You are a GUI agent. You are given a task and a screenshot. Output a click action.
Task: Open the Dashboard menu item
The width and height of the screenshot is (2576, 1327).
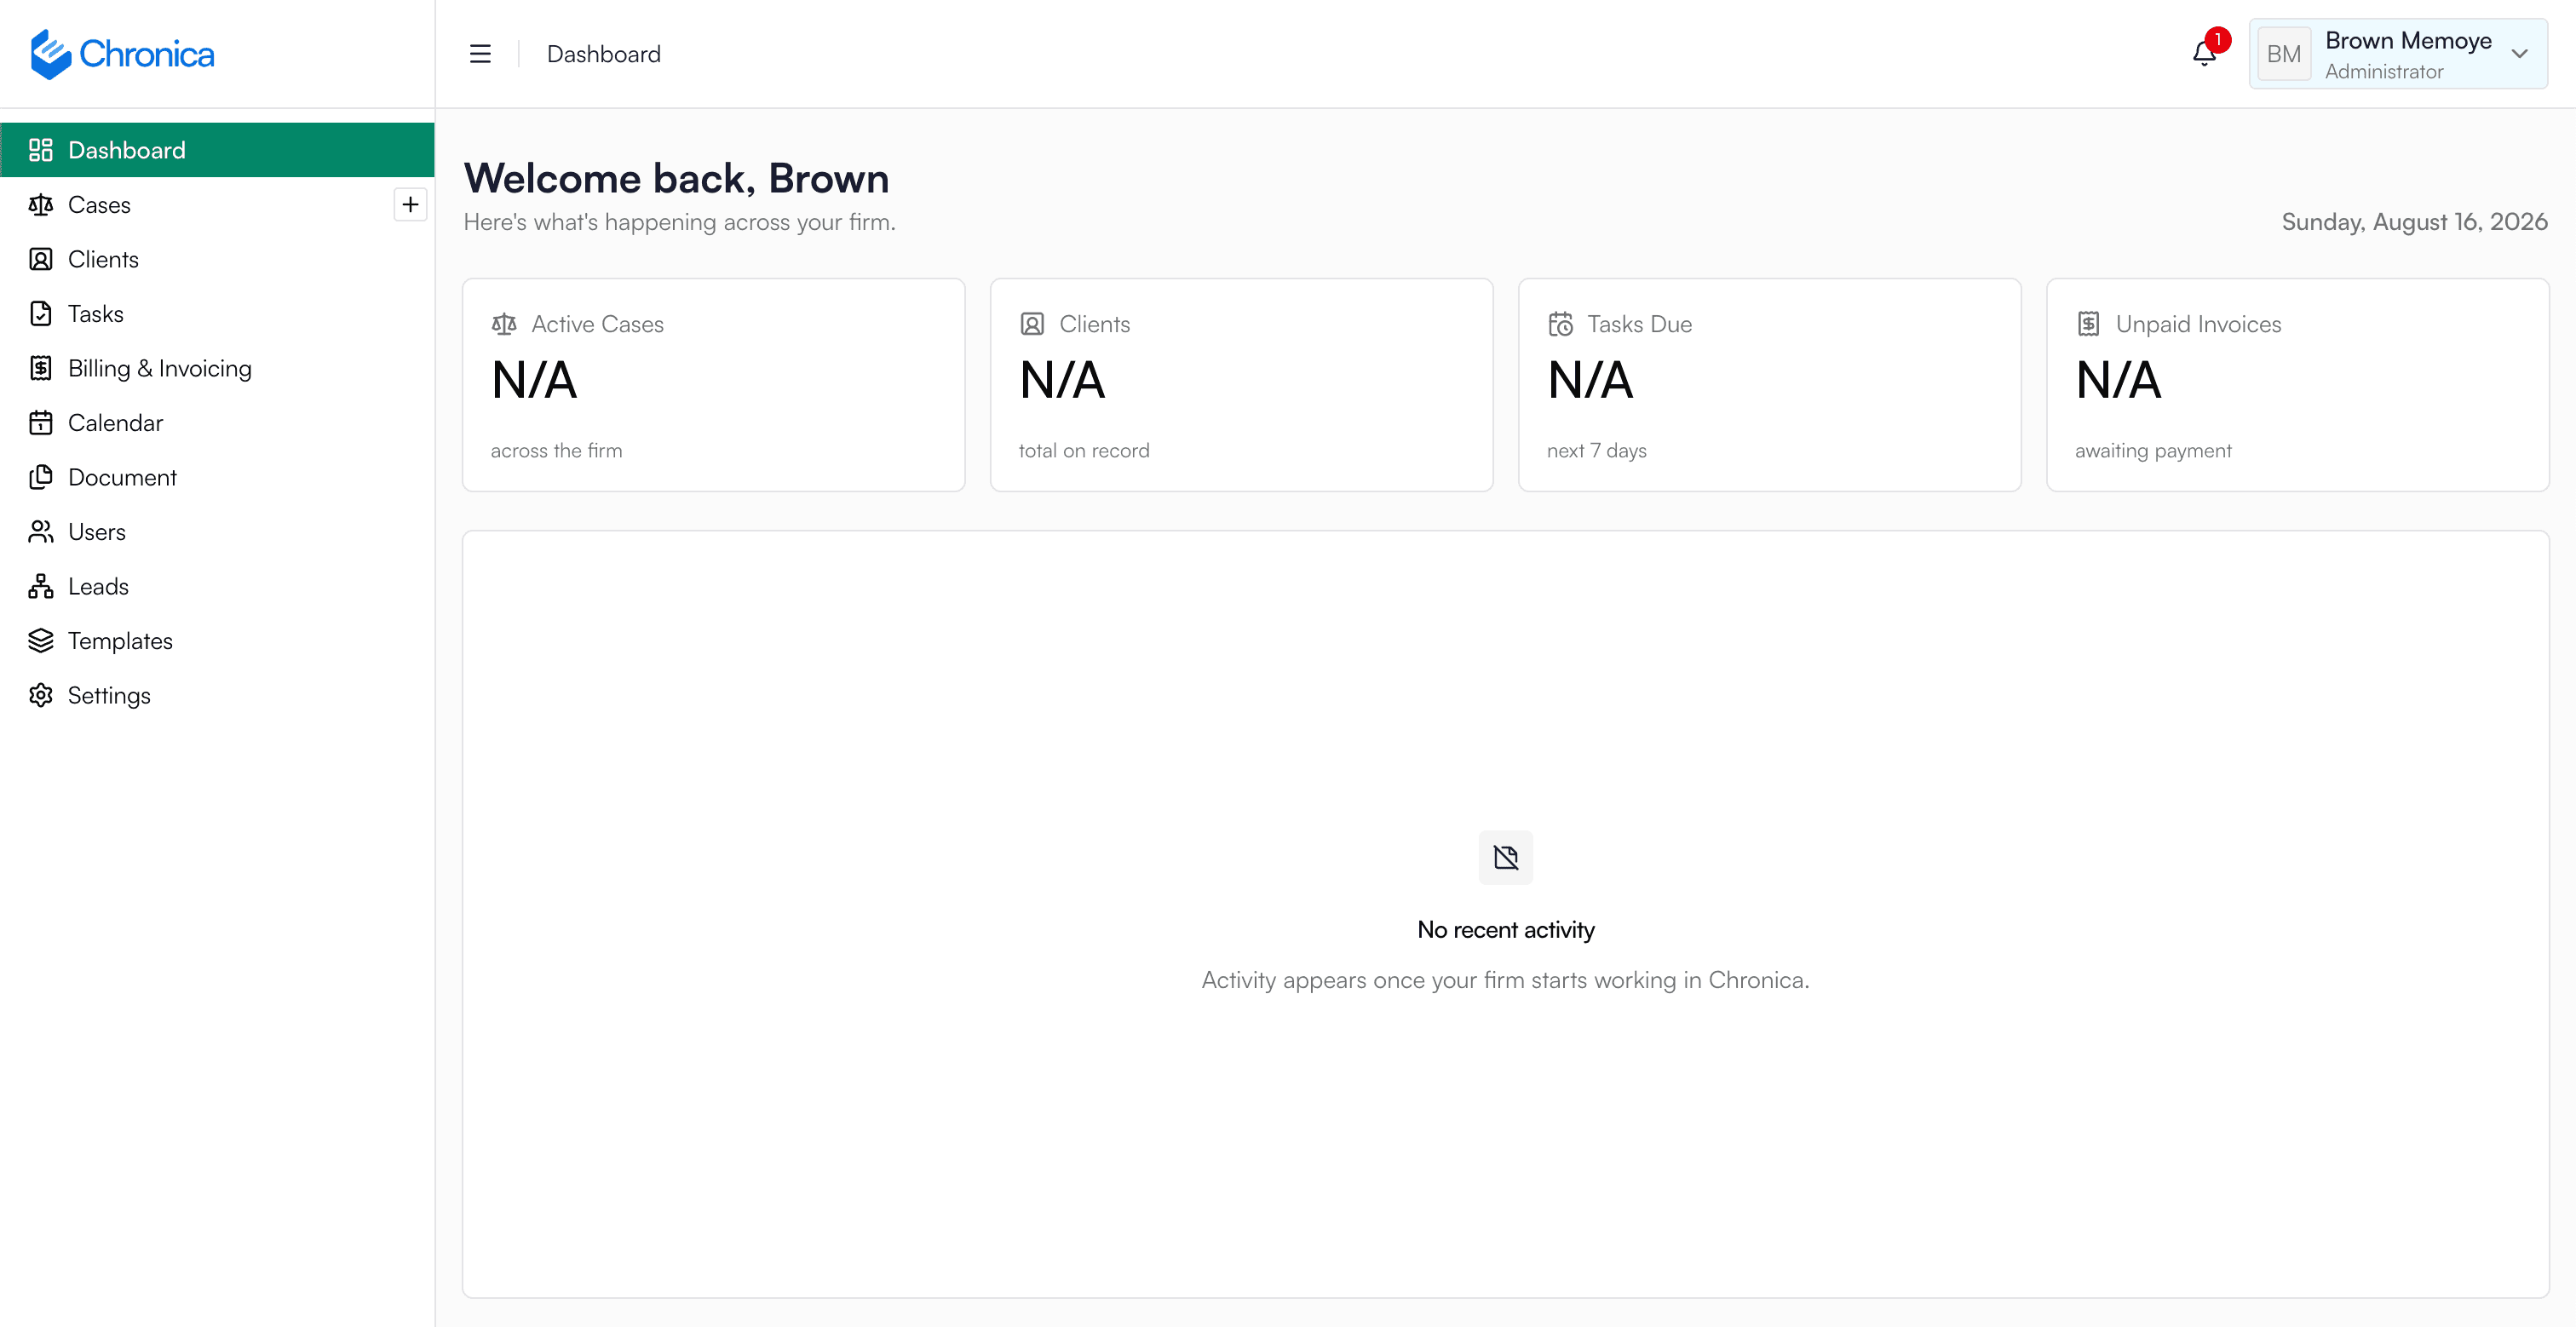217,150
